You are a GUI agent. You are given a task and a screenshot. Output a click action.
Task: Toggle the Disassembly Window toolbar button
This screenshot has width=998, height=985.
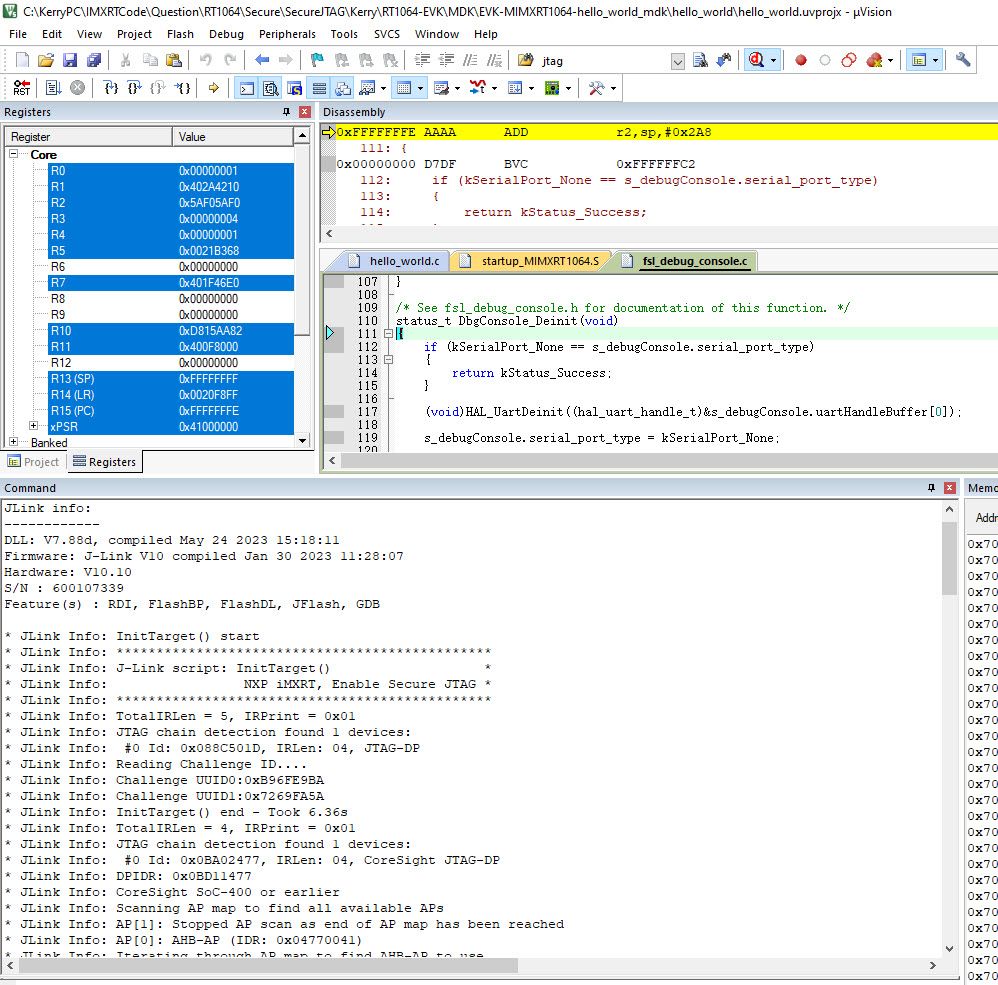pos(271,88)
